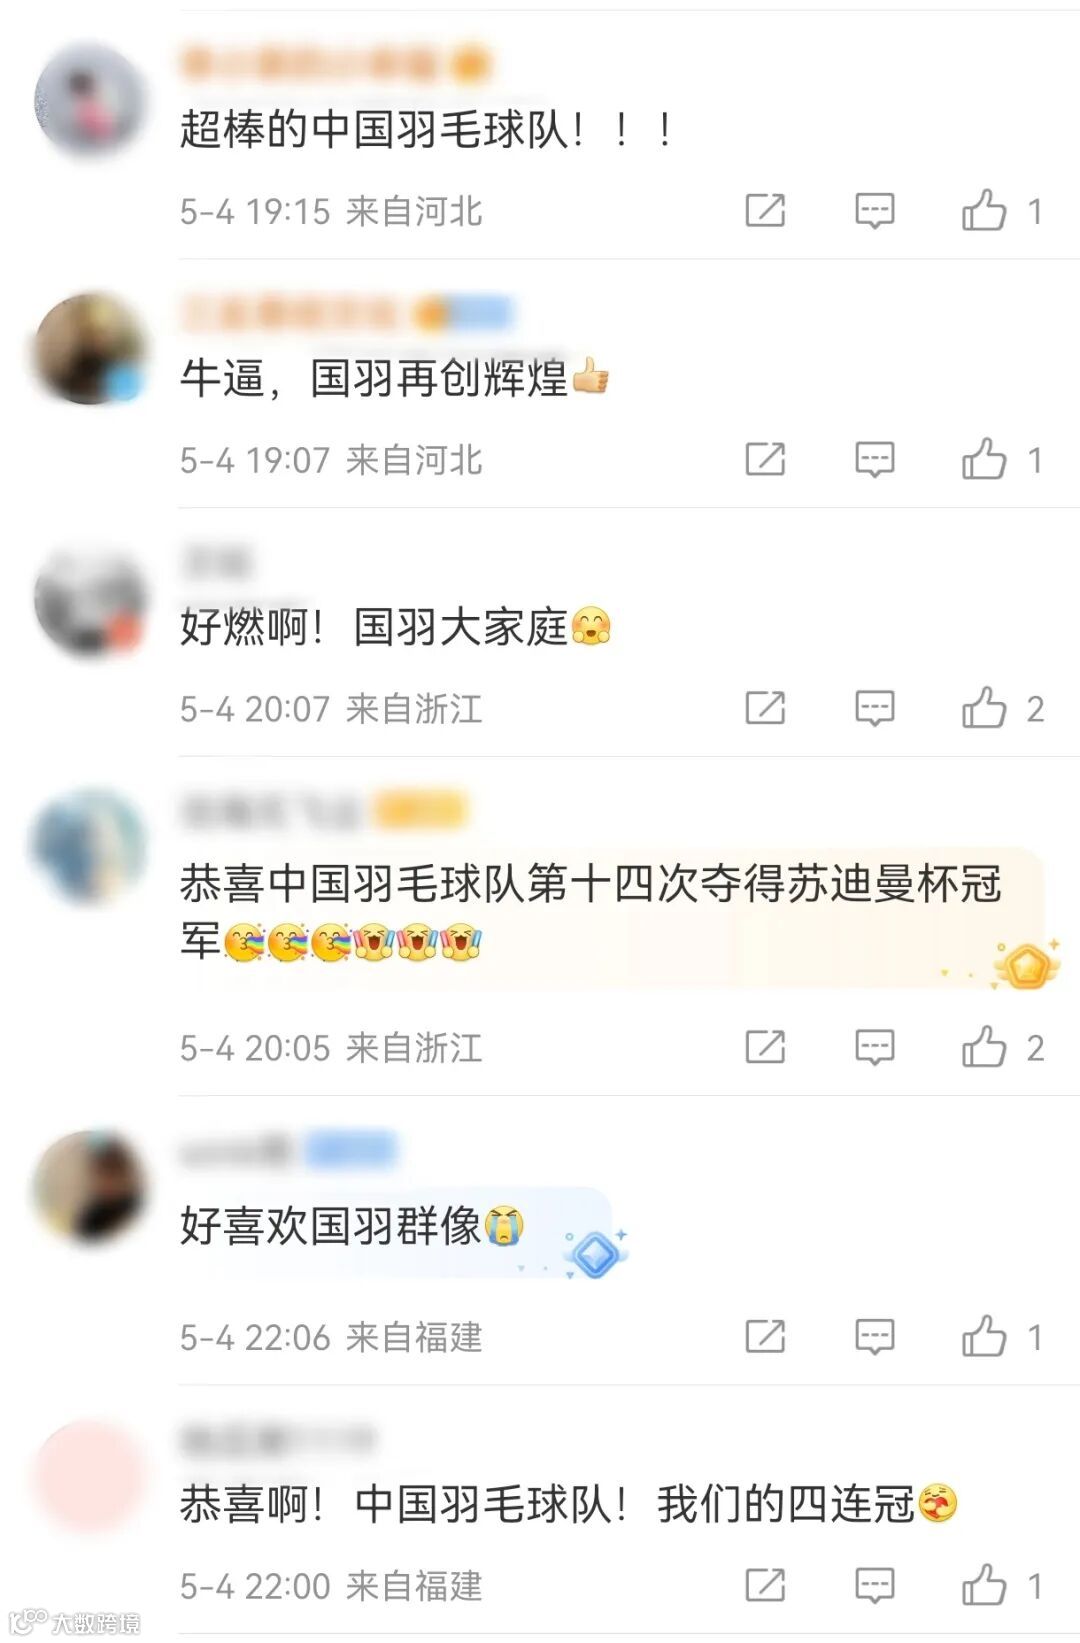Reply to the comment '好燃啊！国羽大家庭'
The height and width of the screenshot is (1643, 1080).
pos(874,709)
